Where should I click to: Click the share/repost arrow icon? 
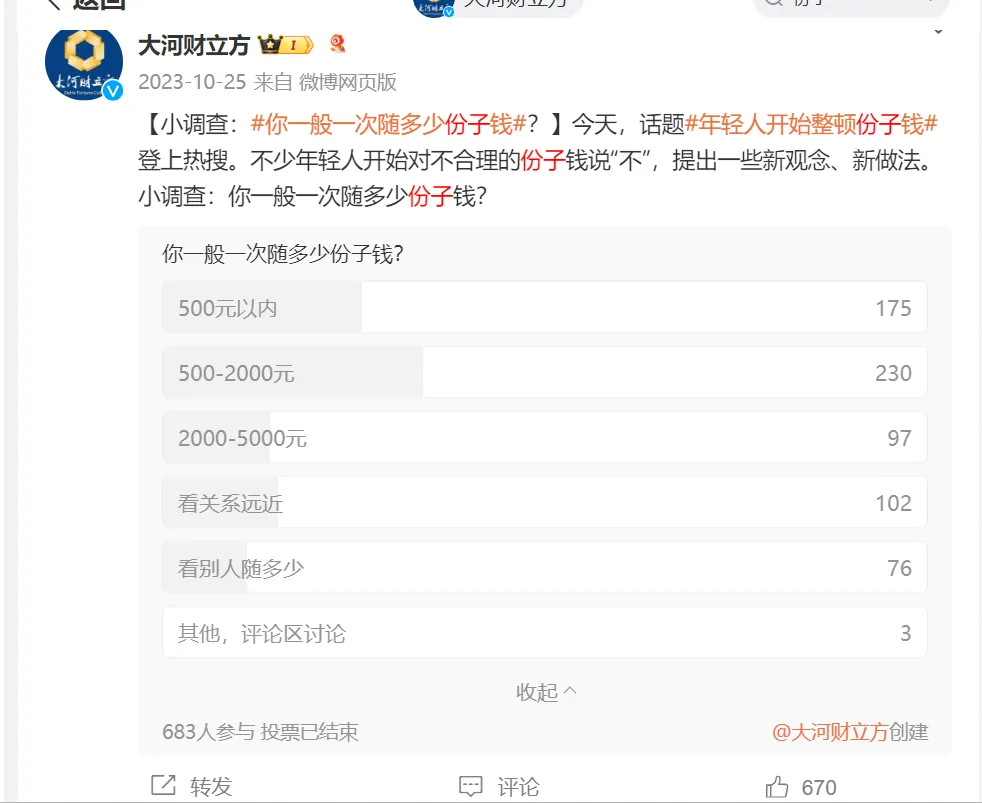pos(163,785)
